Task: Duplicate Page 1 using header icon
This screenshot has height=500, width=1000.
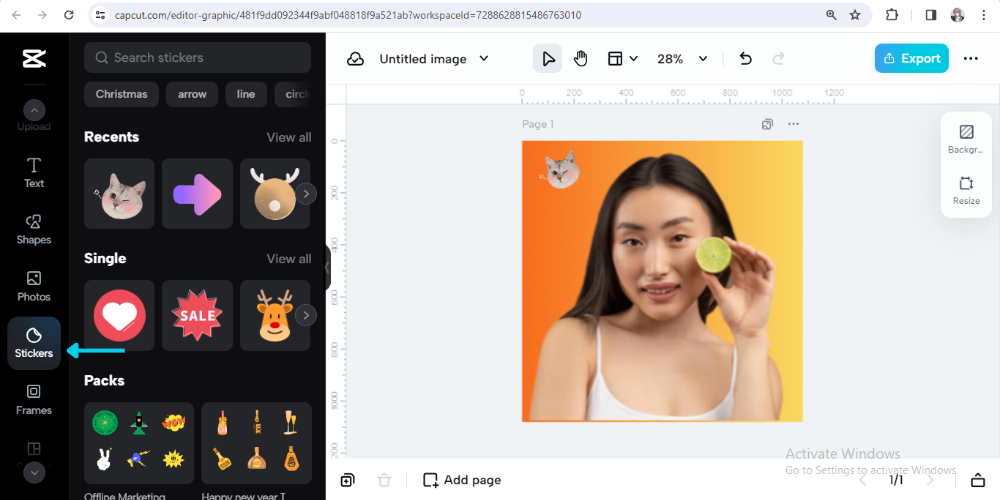Action: point(767,124)
